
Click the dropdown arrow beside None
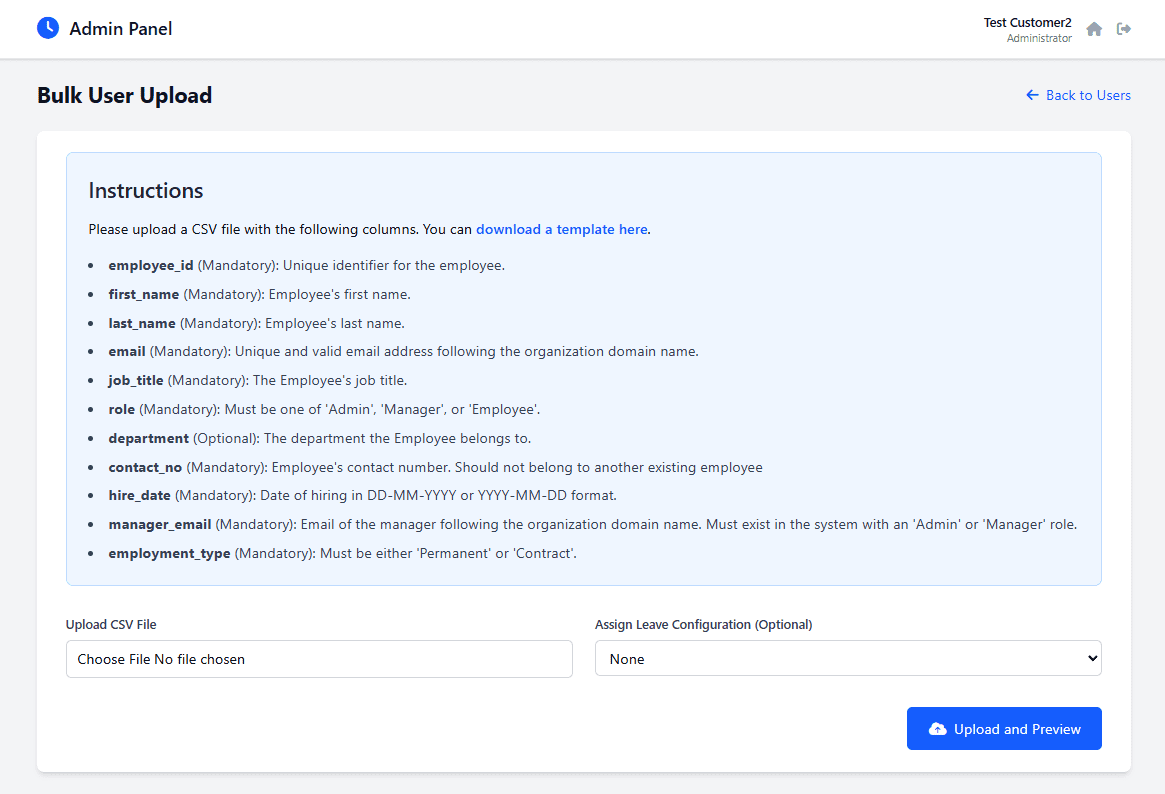tap(1091, 659)
